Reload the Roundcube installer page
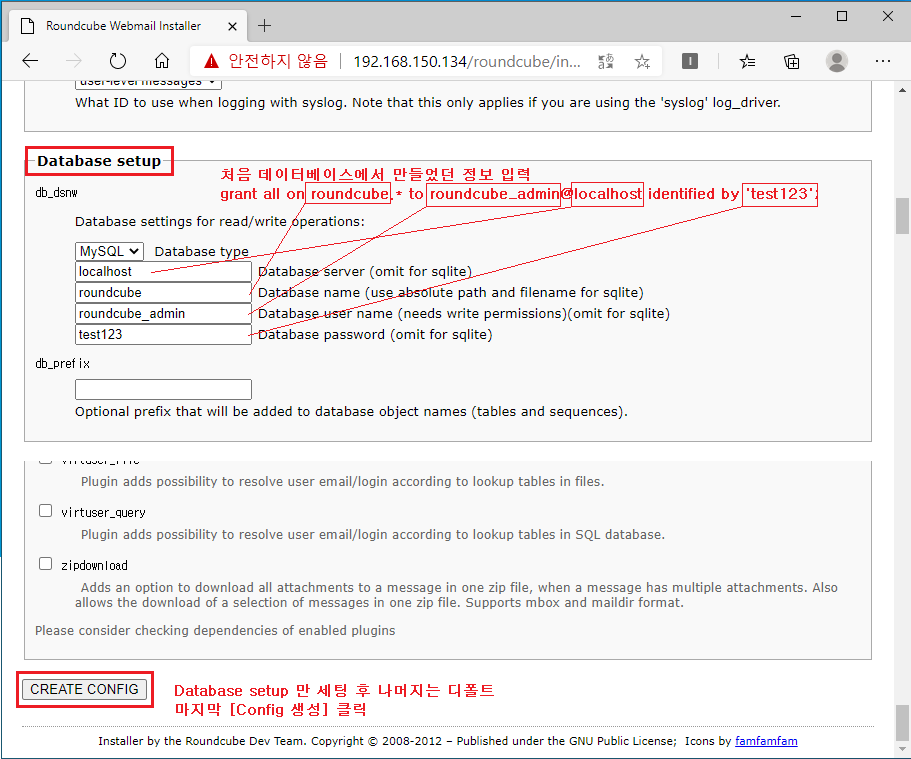The image size is (911, 759). (x=118, y=60)
